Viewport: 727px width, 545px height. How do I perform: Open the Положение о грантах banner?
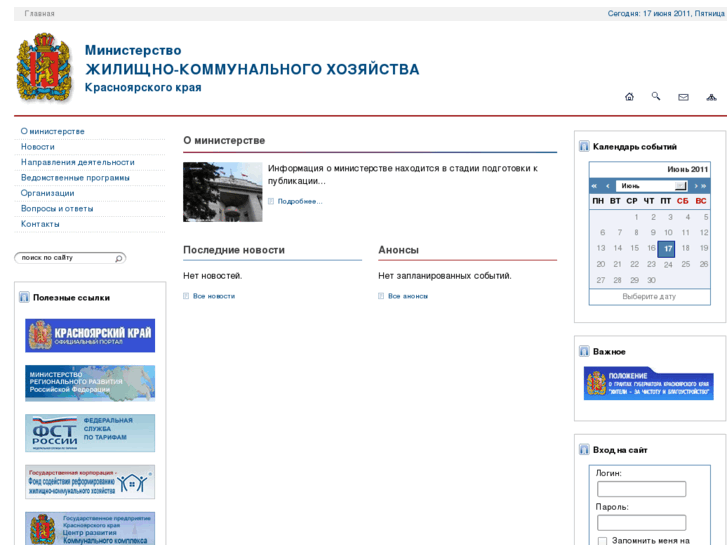click(648, 383)
